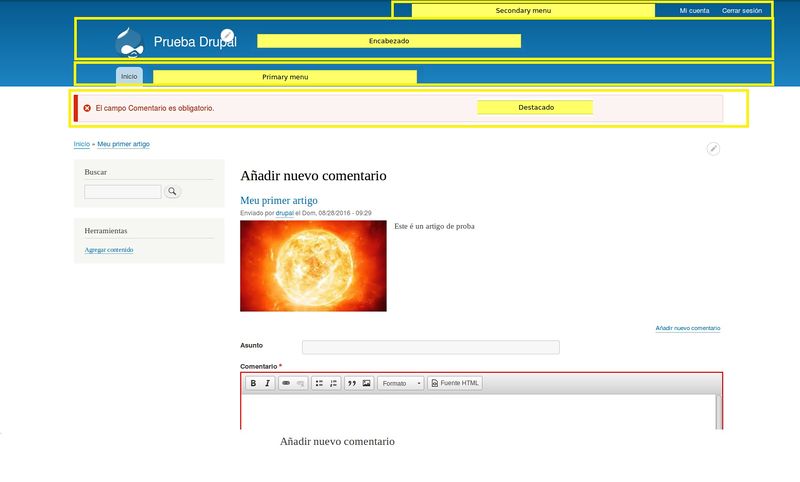
Task: Toggle bold formatting in the comment editor
Action: tap(253, 383)
